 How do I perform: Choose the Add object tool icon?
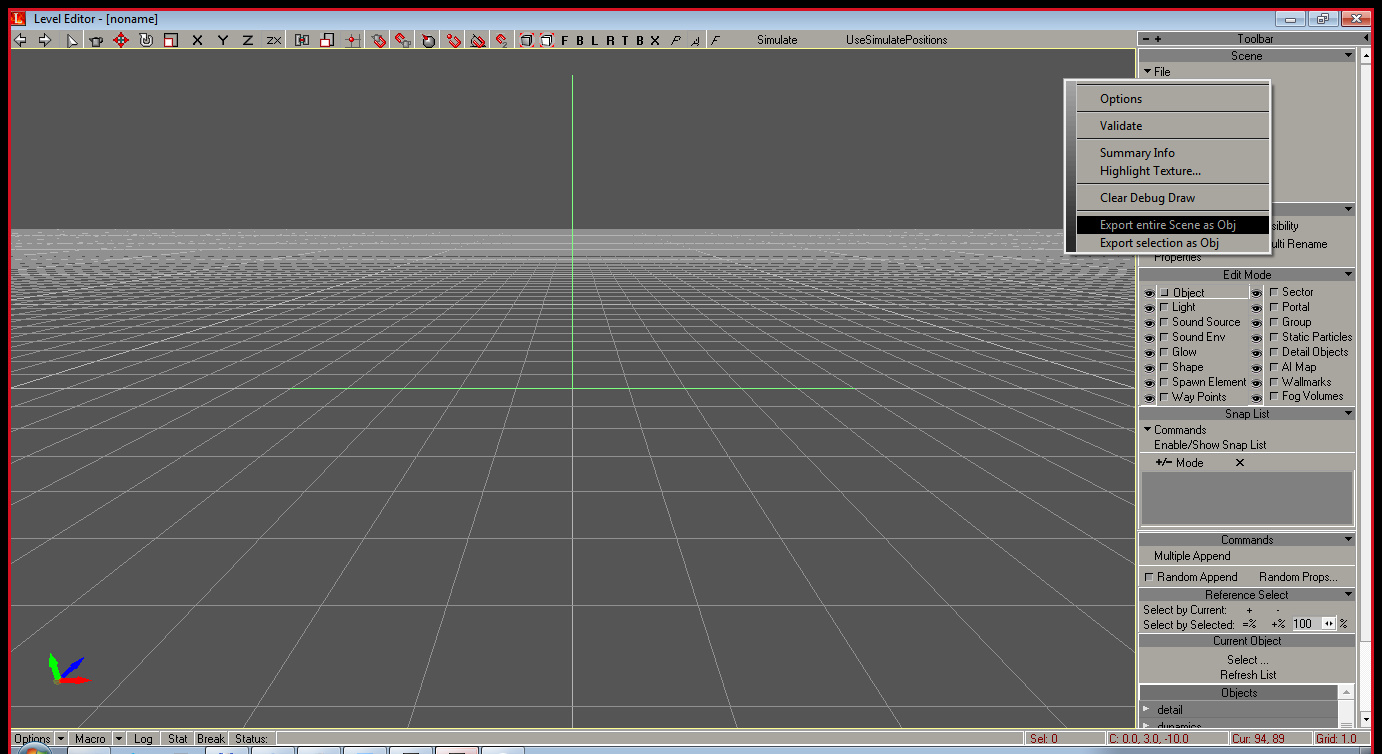pyautogui.click(x=96, y=40)
